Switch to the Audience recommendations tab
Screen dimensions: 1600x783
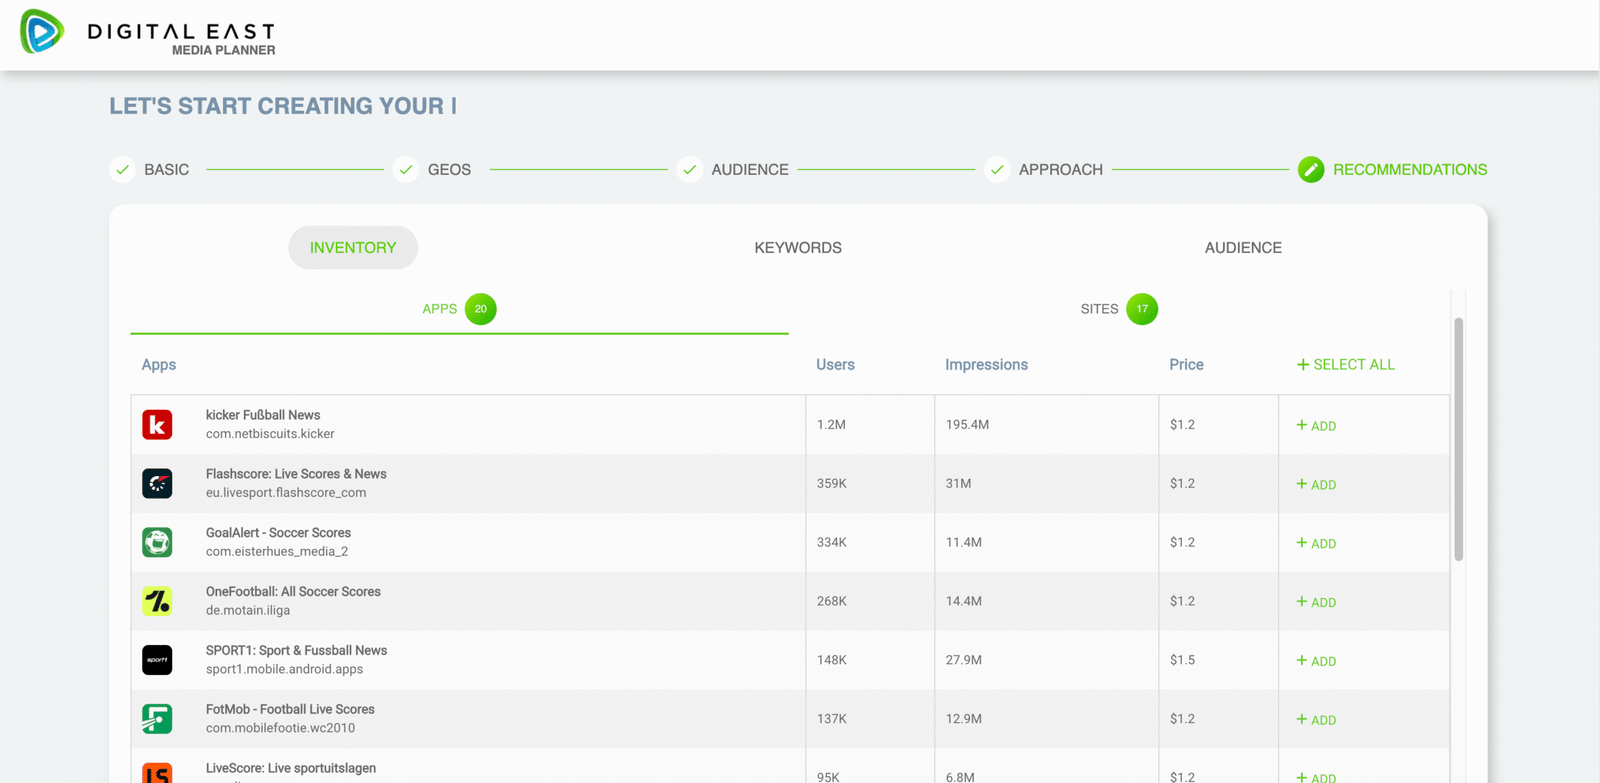tap(1242, 248)
